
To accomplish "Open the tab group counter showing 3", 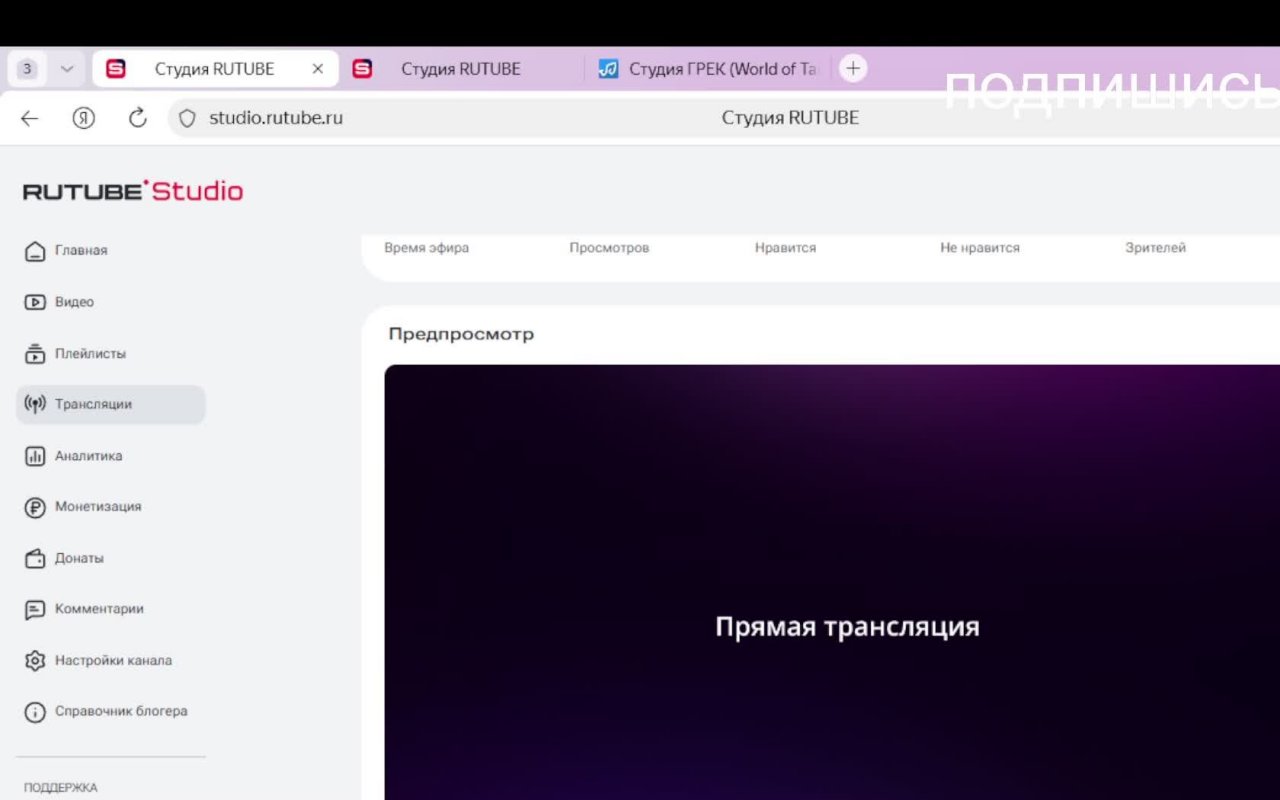I will click(28, 69).
